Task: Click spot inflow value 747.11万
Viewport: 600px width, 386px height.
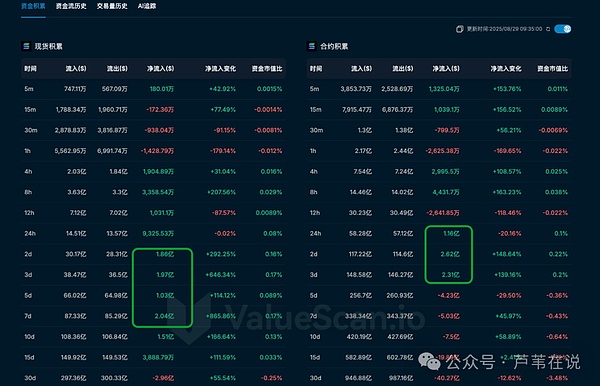Action: click(x=75, y=89)
